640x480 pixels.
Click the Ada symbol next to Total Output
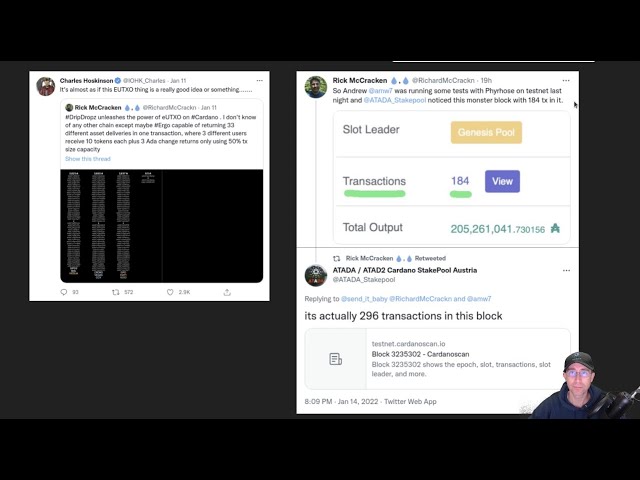pyautogui.click(x=555, y=228)
